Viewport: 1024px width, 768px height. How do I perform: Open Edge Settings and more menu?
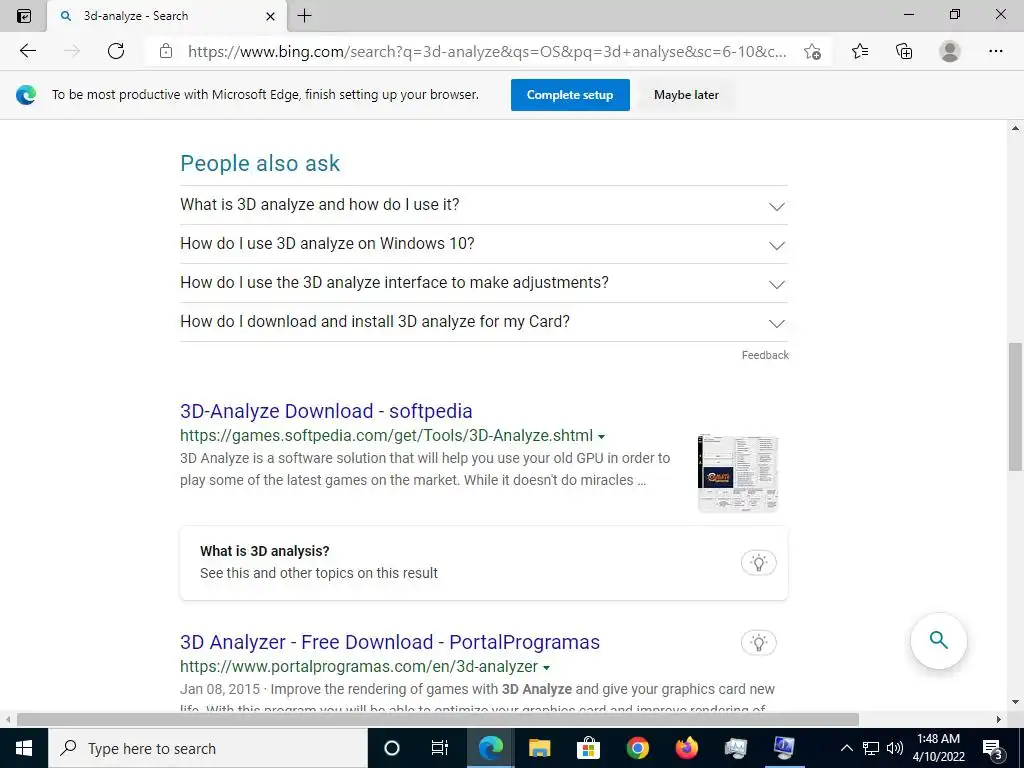coord(995,51)
